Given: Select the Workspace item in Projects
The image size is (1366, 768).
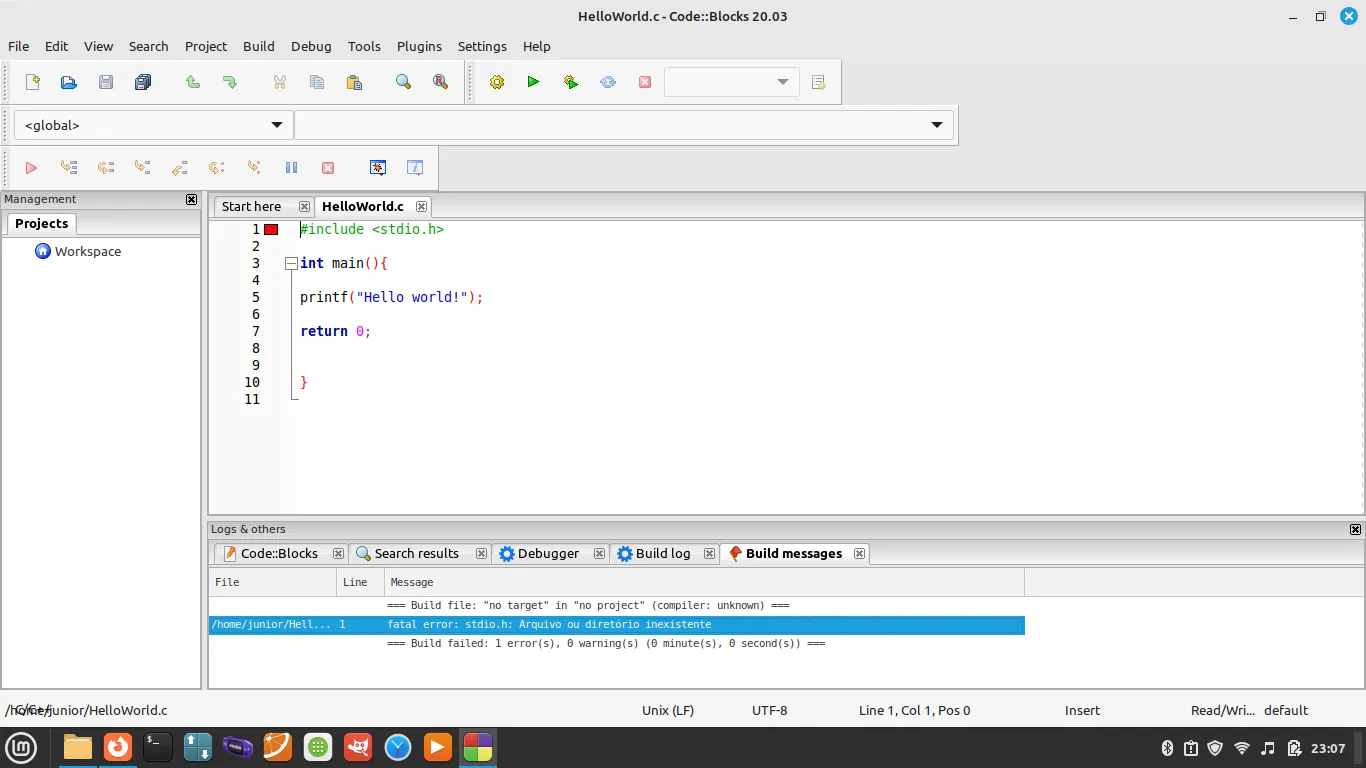Looking at the screenshot, I should pos(87,252).
